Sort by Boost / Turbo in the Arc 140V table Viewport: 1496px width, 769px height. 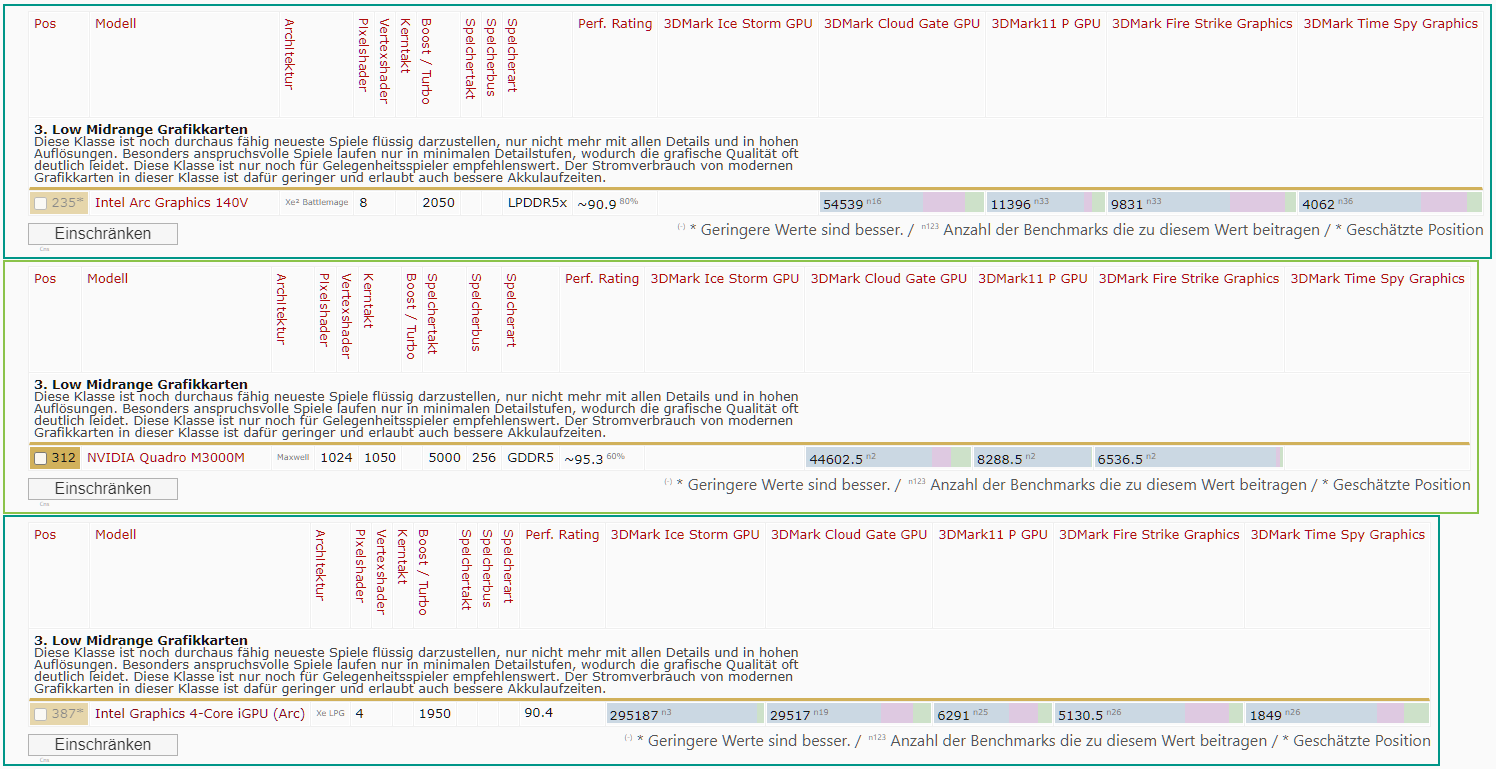click(426, 60)
